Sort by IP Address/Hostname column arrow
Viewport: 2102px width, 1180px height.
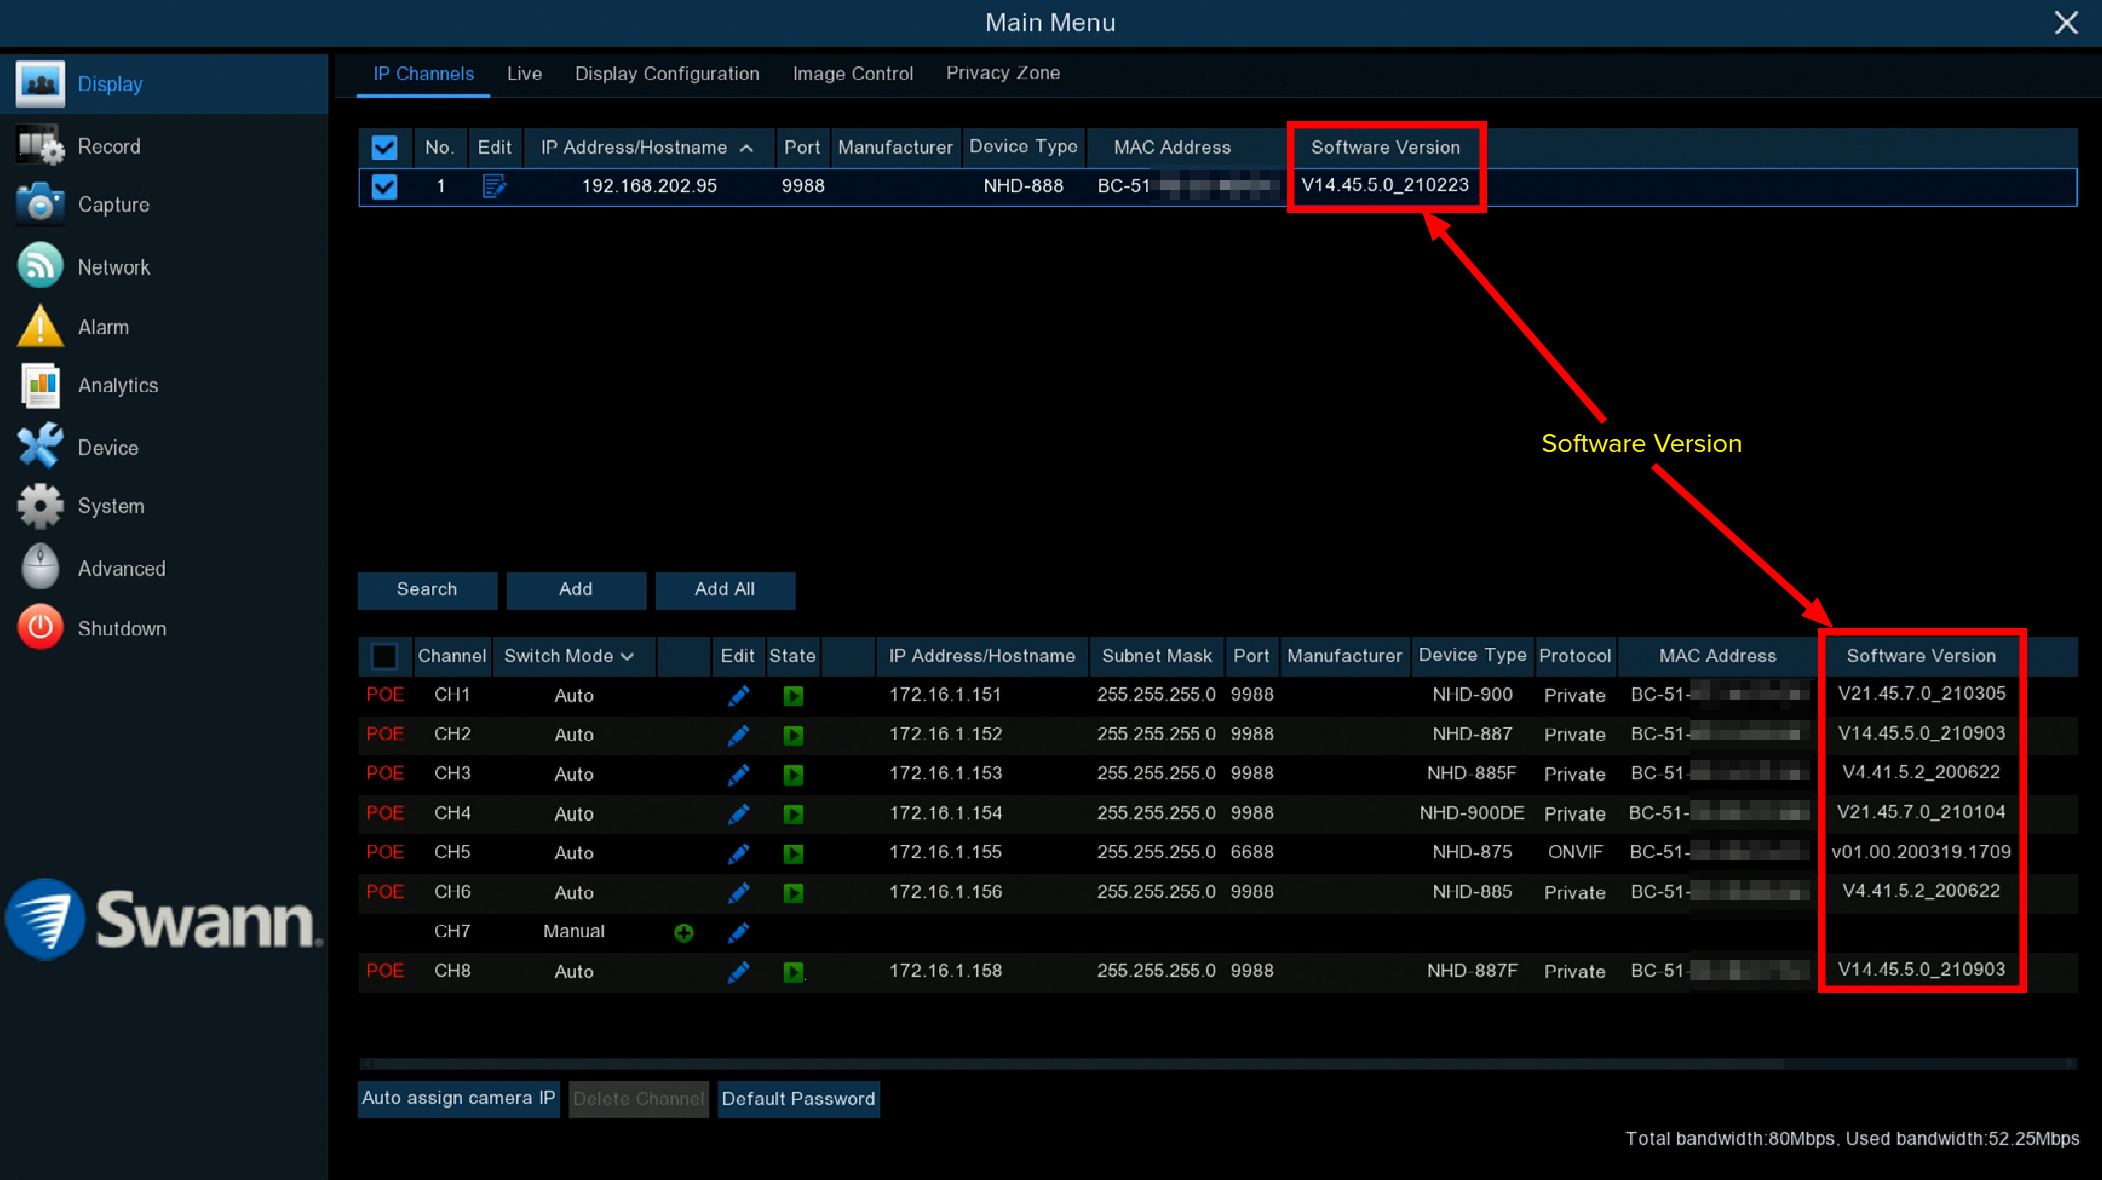pyautogui.click(x=747, y=147)
